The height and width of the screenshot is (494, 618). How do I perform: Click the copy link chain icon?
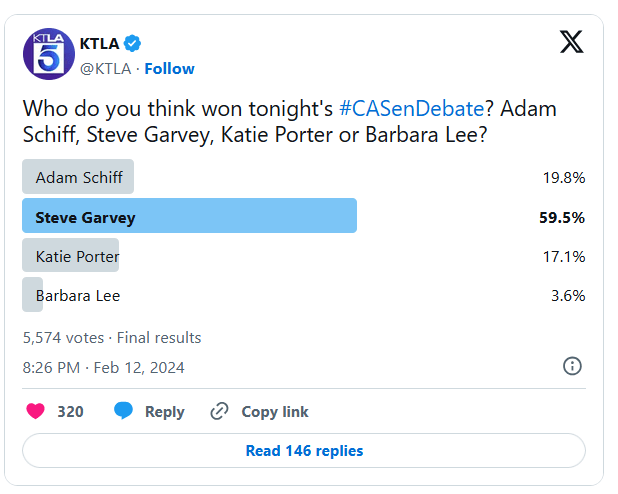(220, 411)
